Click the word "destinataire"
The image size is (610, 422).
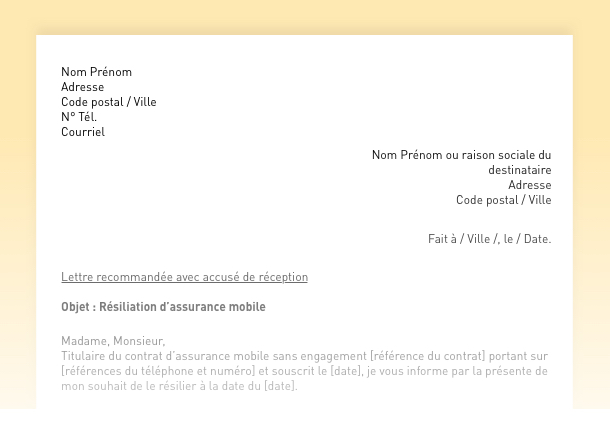519,170
